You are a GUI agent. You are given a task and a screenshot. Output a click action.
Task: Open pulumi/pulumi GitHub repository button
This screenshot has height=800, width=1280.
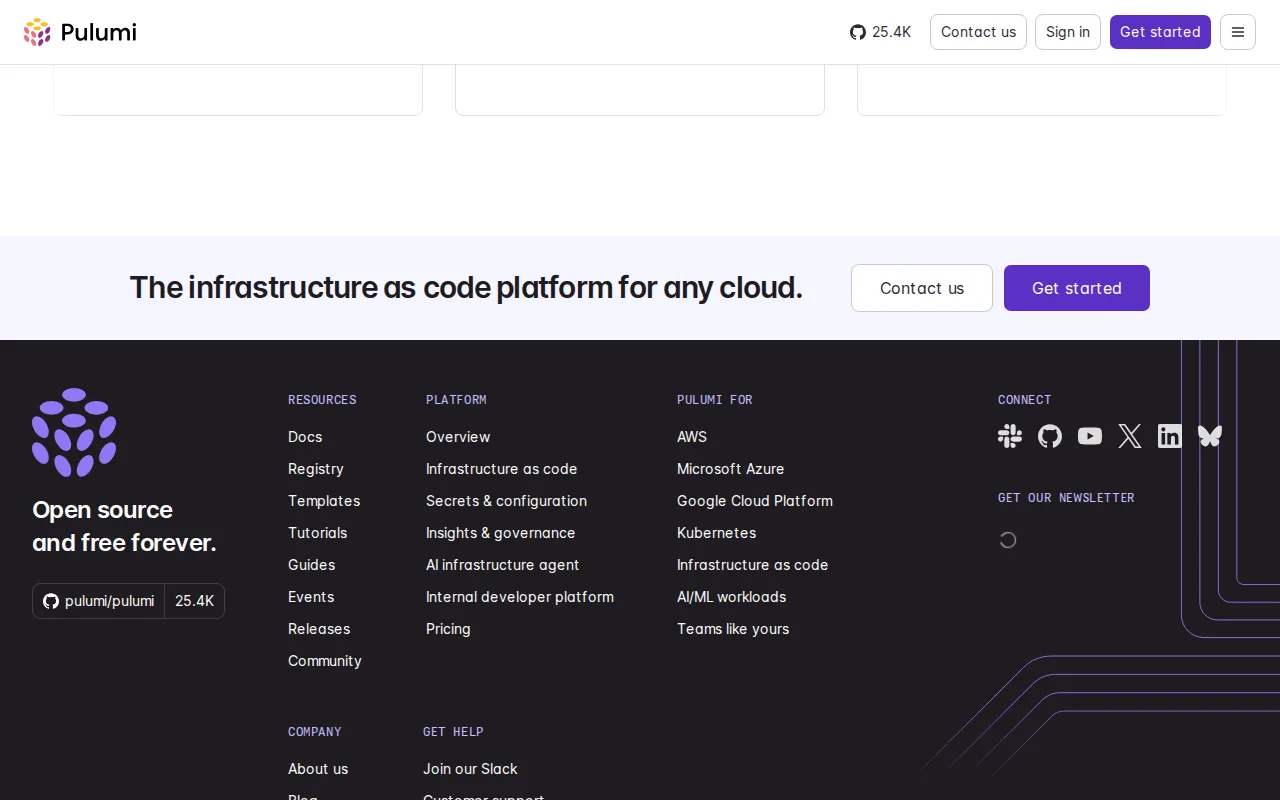click(99, 601)
